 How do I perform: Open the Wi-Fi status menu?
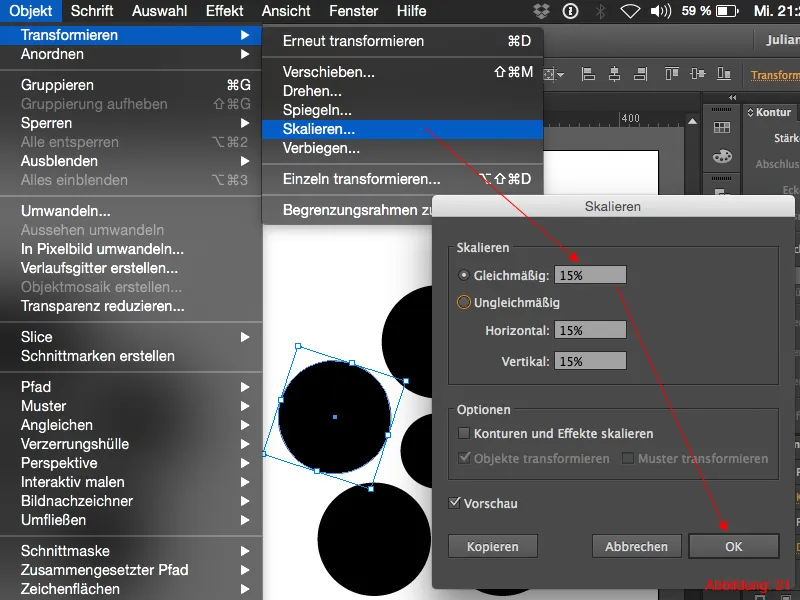coord(630,11)
